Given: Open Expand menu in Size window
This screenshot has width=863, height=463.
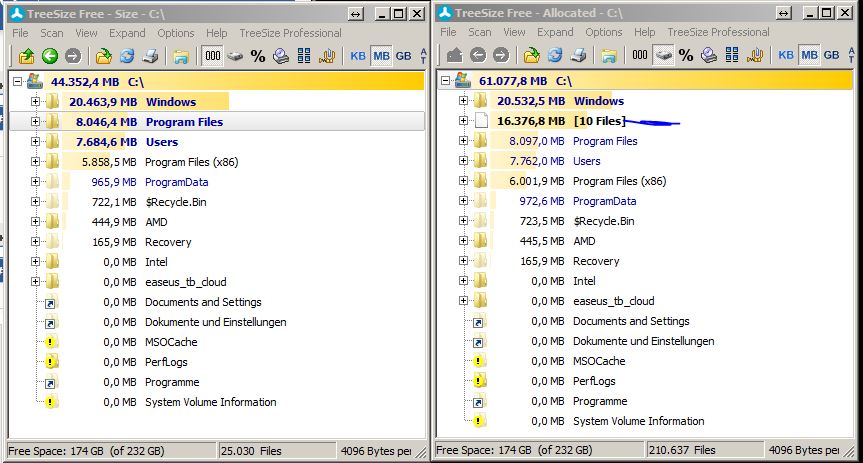Looking at the screenshot, I should [x=127, y=33].
